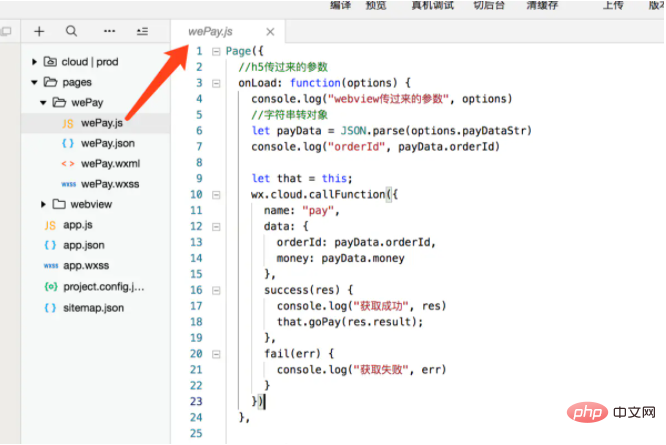Toggle the panel icon left of plus
The image size is (666, 445).
(6, 31)
